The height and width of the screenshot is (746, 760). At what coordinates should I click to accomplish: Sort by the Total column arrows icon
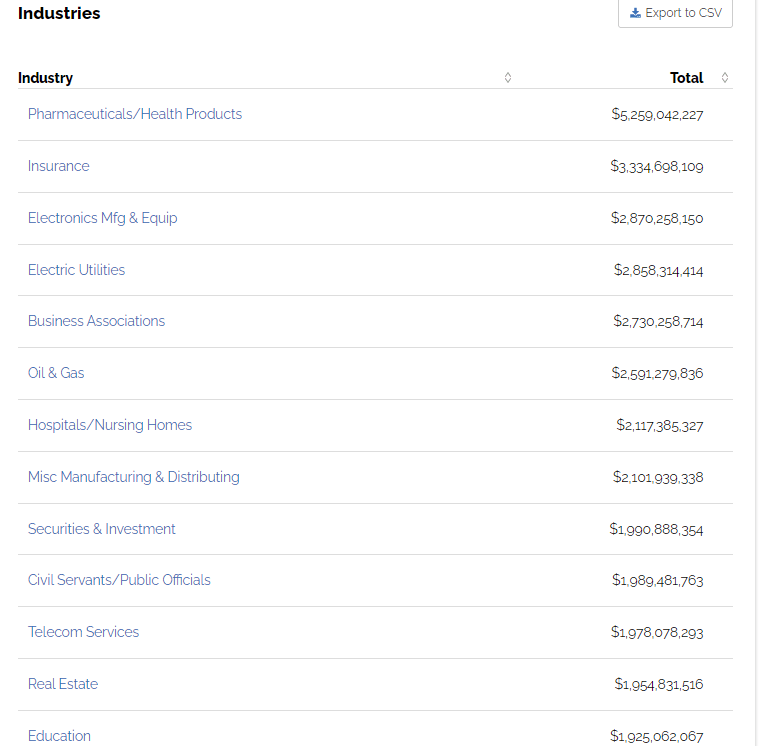[725, 78]
